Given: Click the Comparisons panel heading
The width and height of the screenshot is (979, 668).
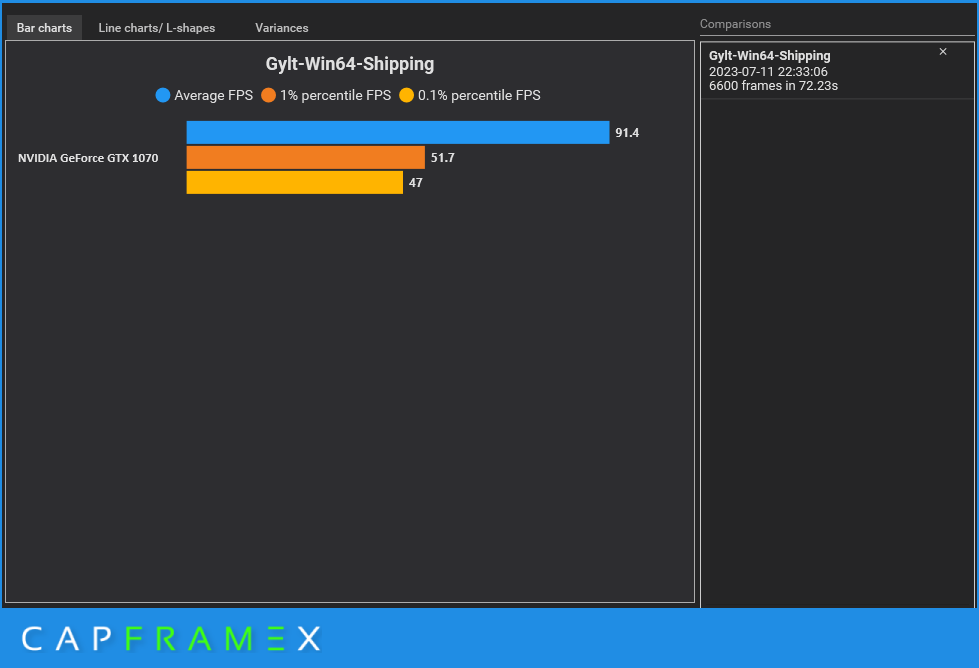Looking at the screenshot, I should (735, 24).
